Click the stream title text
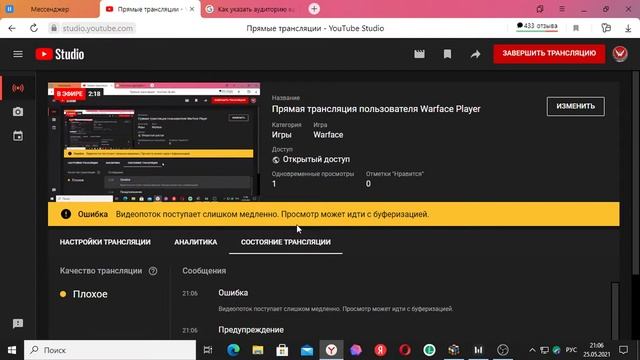640x360 pixels. 376,109
